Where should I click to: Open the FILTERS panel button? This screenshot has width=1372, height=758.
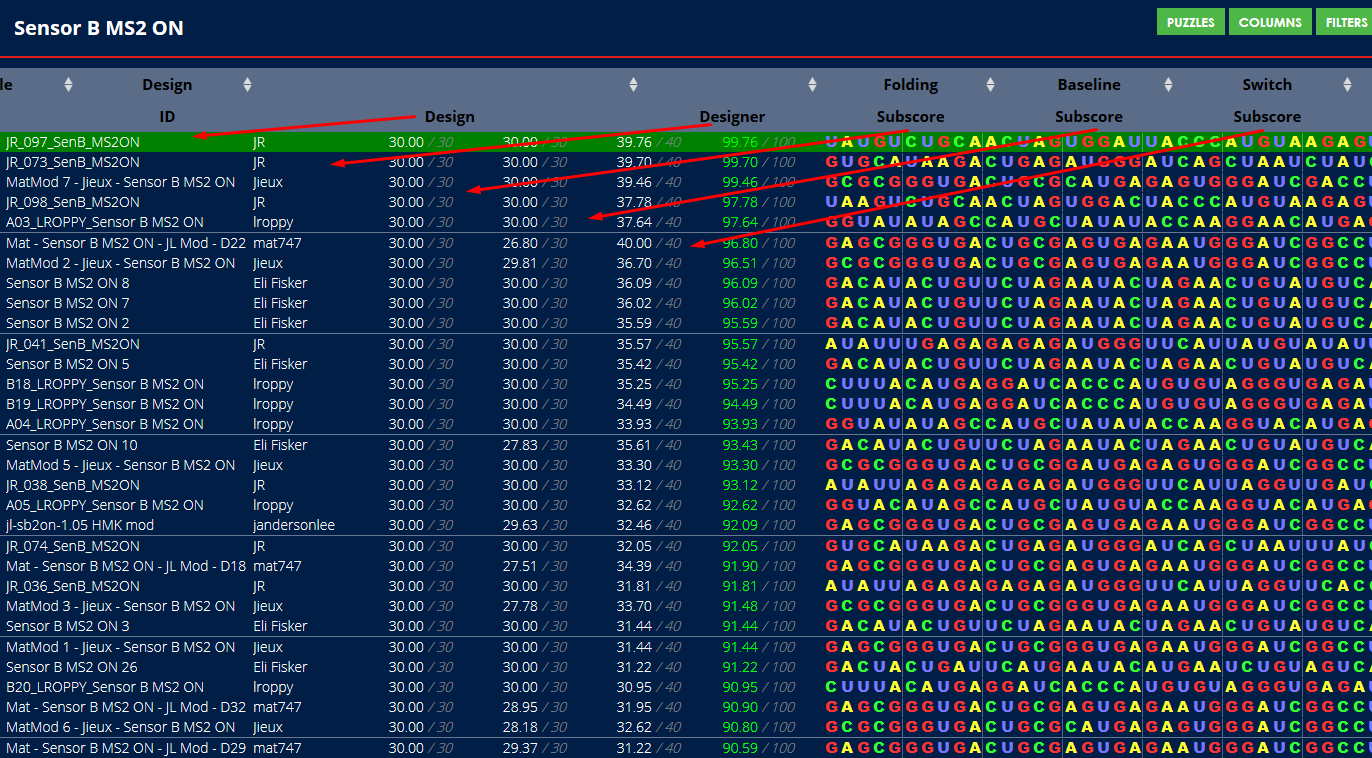pyautogui.click(x=1345, y=22)
